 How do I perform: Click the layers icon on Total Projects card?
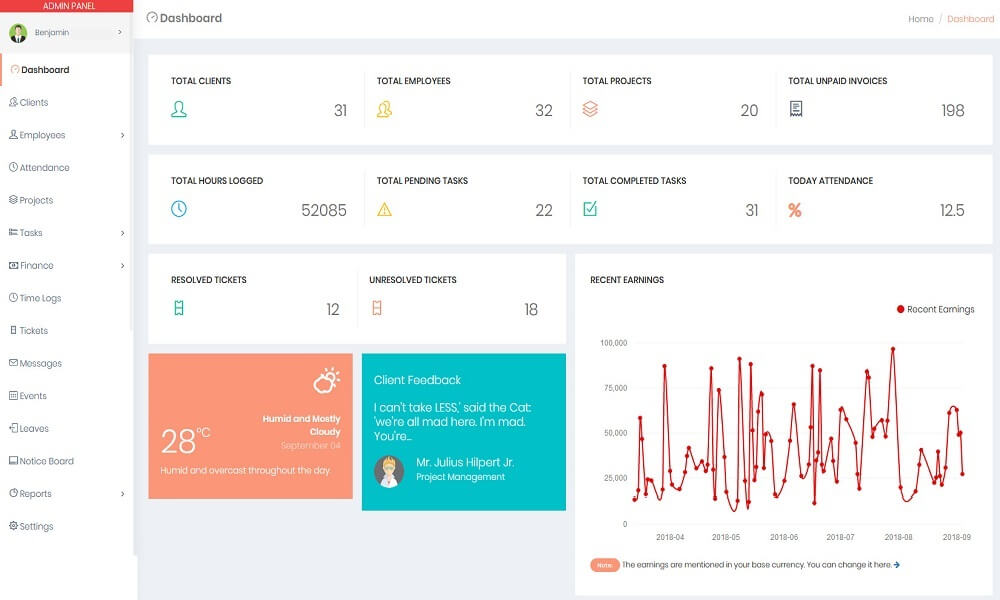(589, 108)
